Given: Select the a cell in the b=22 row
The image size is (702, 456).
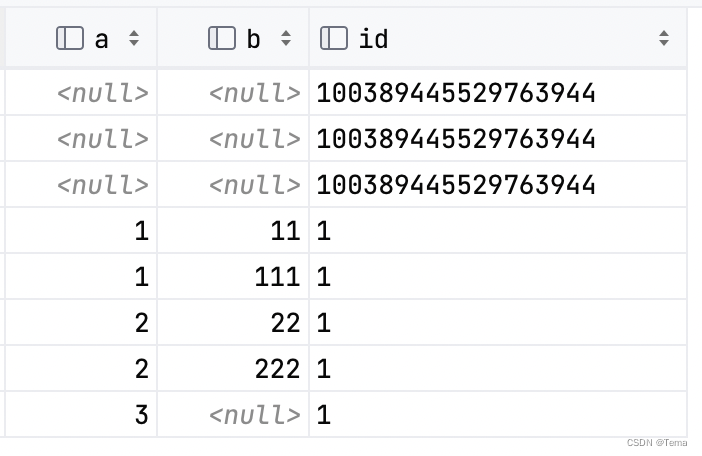Looking at the screenshot, I should 81,323.
